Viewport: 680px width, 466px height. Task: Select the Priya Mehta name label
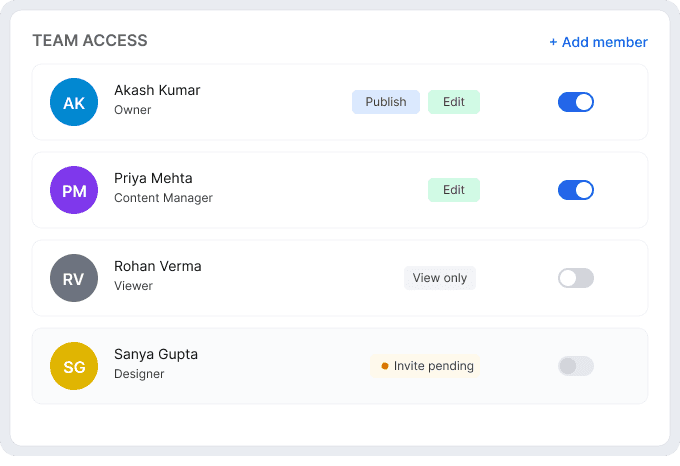point(153,178)
